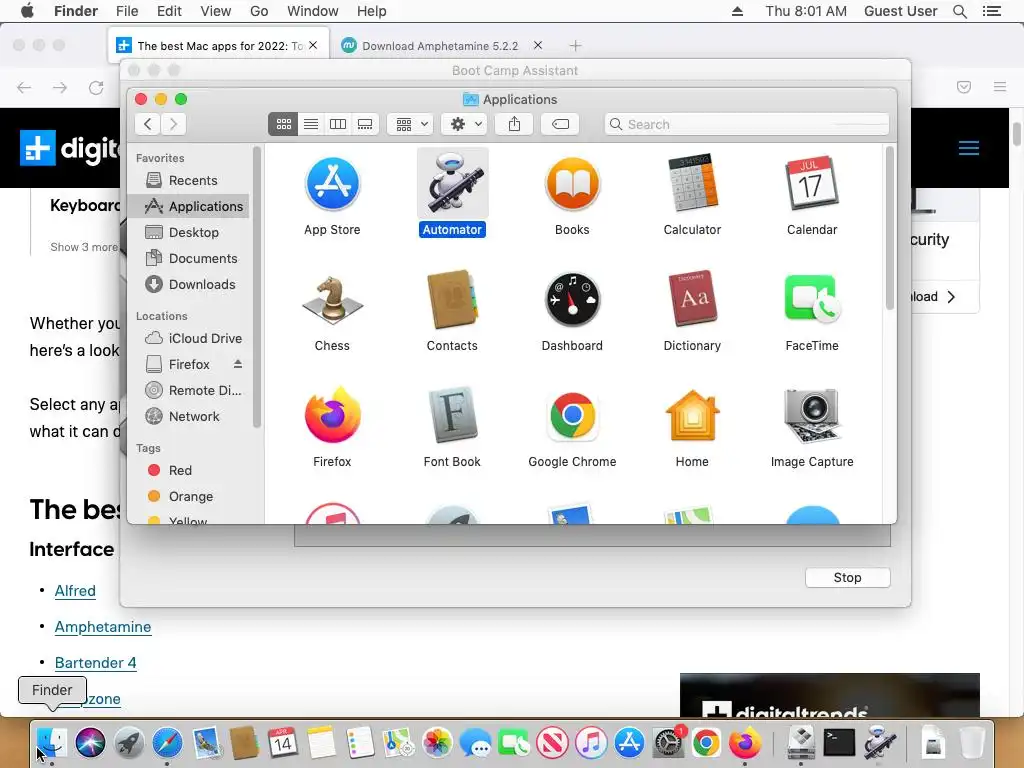Open the File menu
This screenshot has height=768, width=1024.
click(x=127, y=11)
